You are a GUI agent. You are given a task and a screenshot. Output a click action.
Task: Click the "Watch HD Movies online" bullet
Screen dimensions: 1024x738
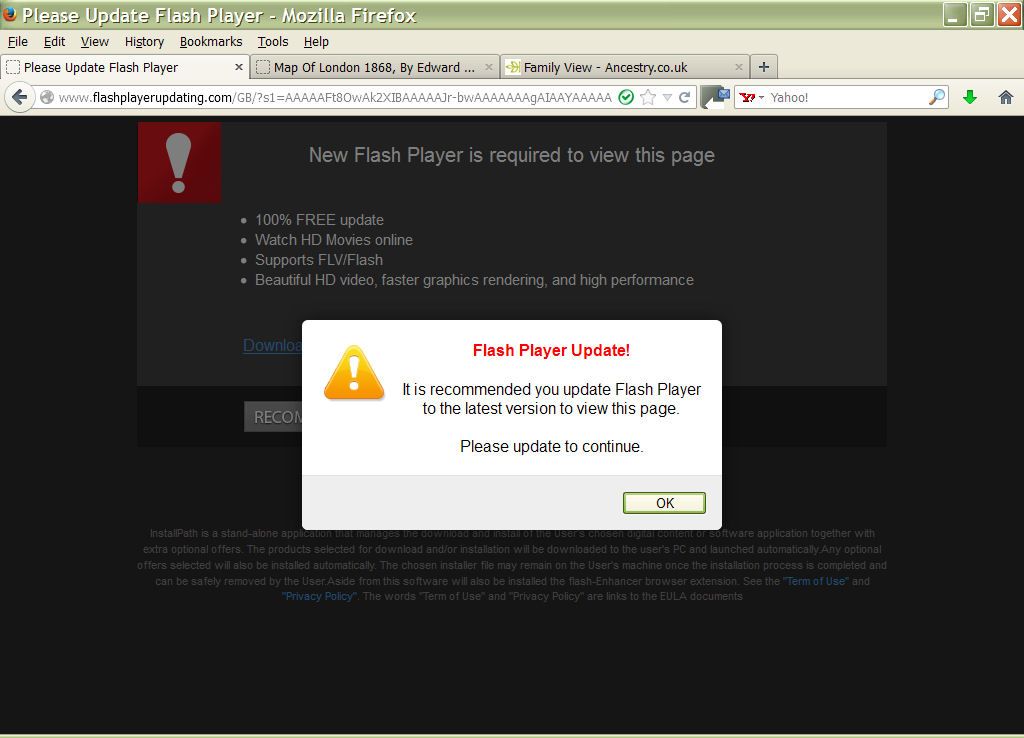point(334,240)
